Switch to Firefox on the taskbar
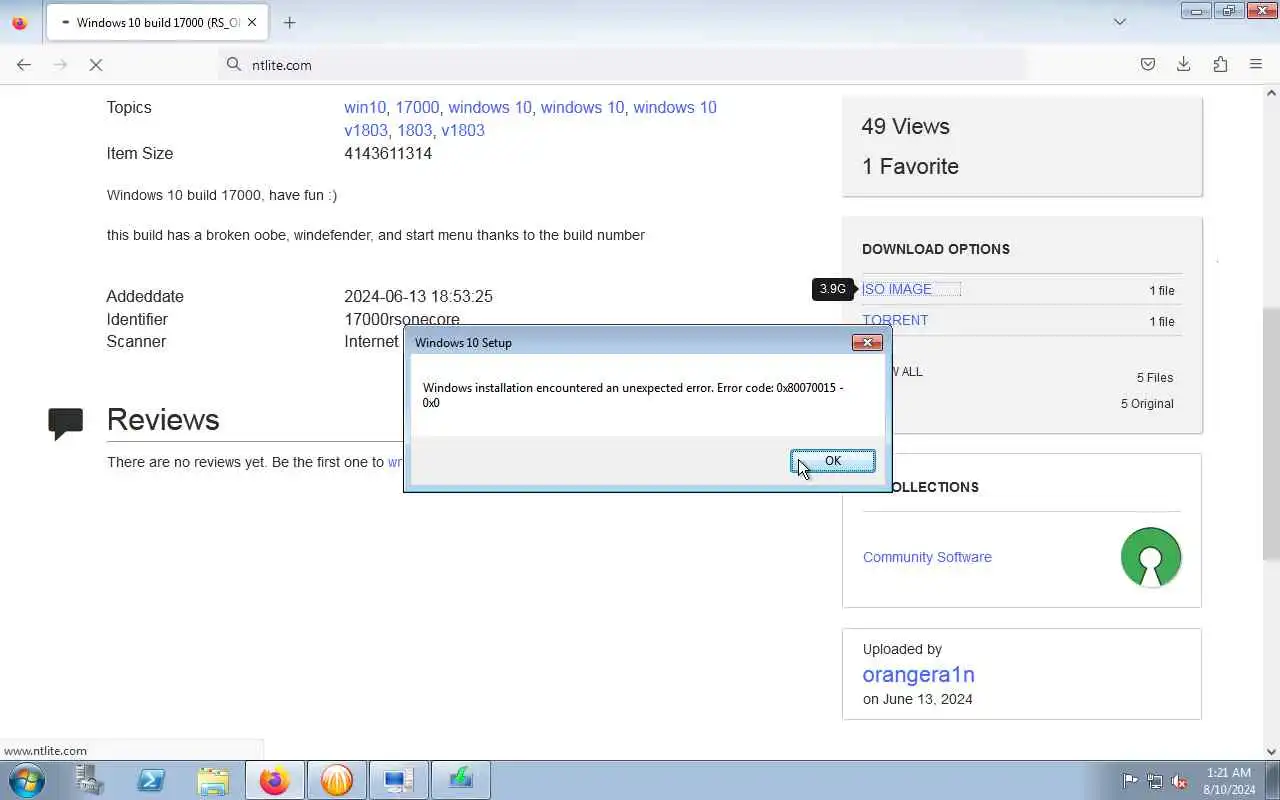 (x=275, y=780)
